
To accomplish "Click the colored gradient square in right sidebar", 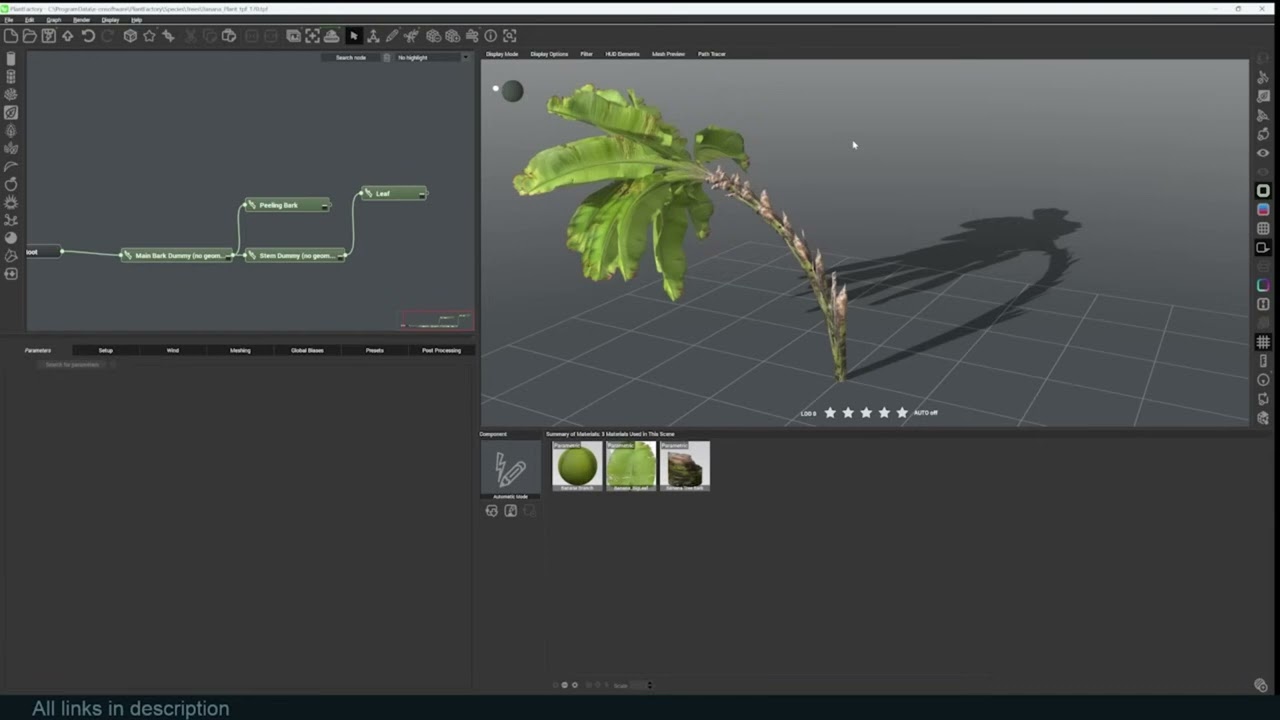I will 1263,210.
